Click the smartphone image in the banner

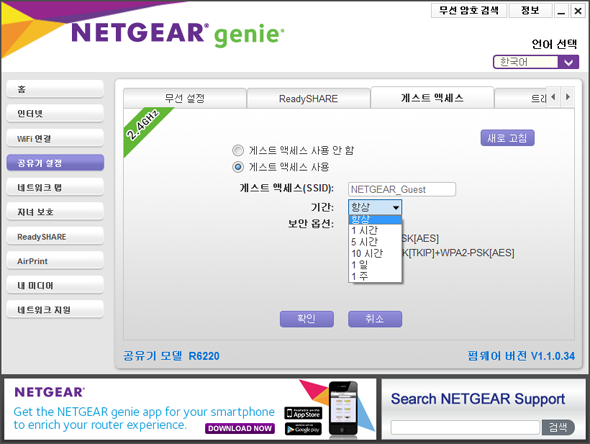[343, 409]
